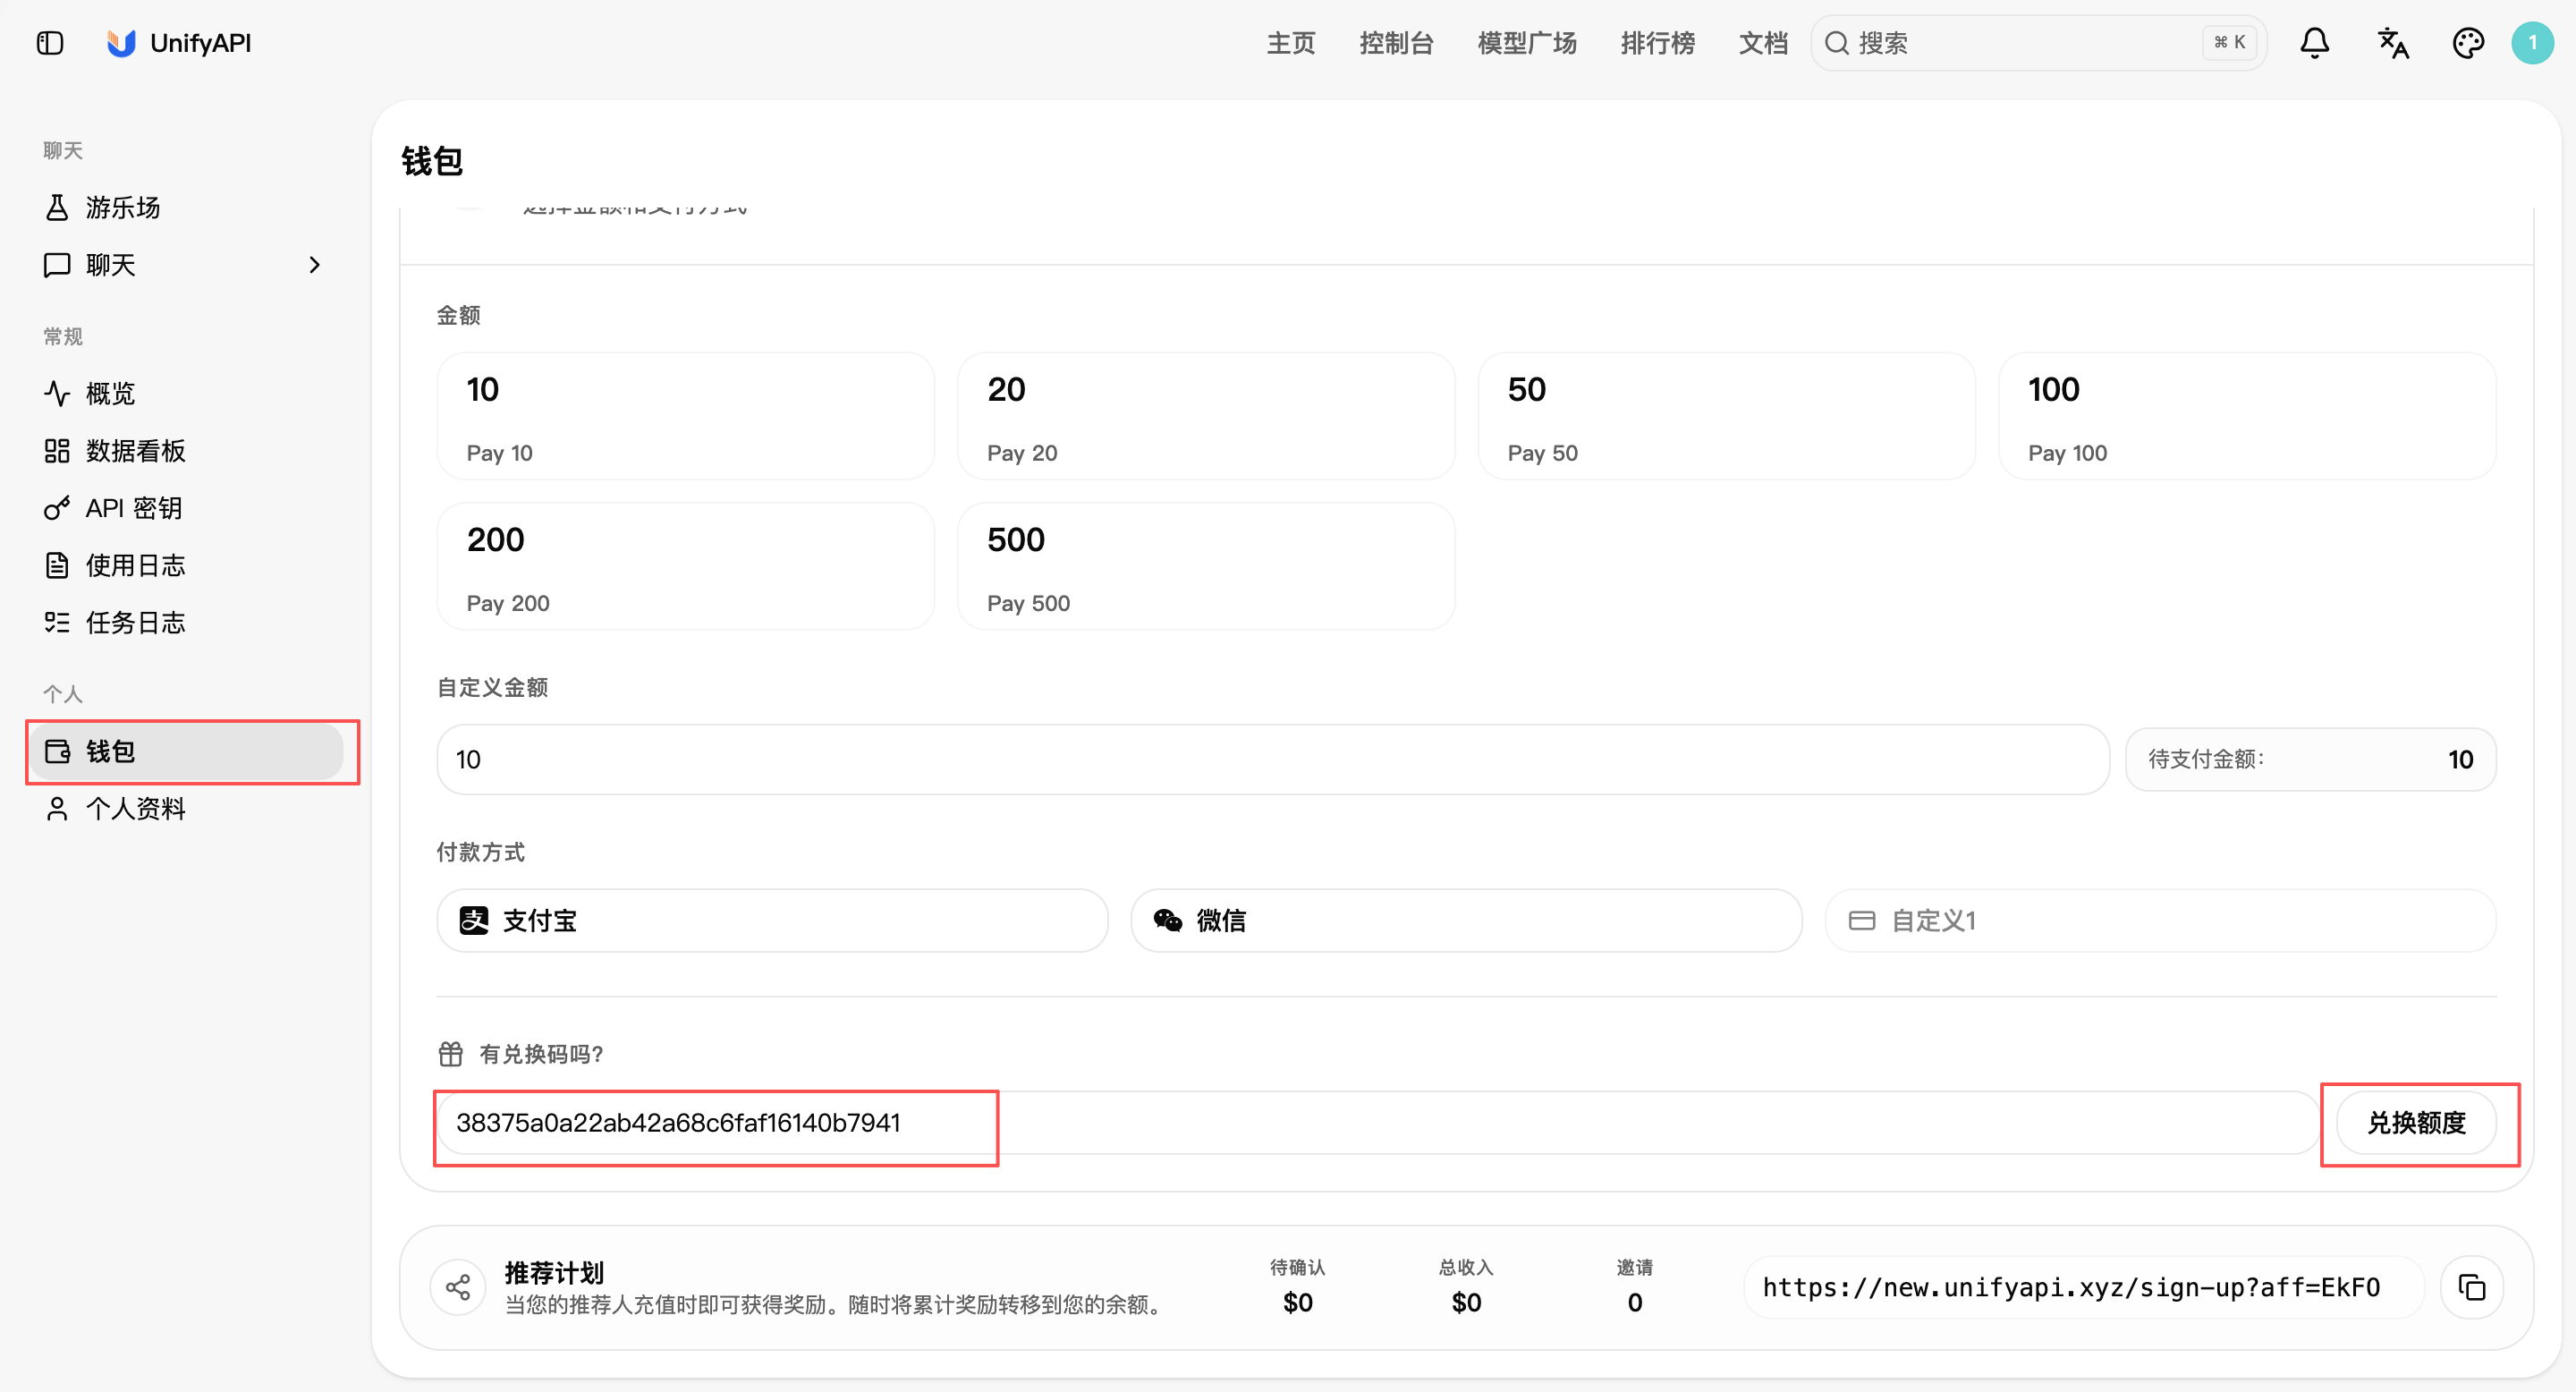Click the 总收入 $0 value
This screenshot has width=2576, height=1392.
pyautogui.click(x=1466, y=1302)
